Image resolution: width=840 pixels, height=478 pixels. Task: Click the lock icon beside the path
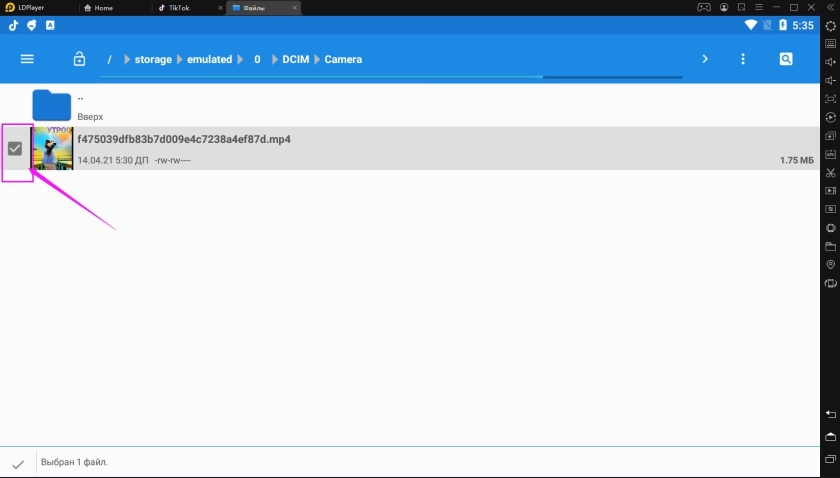(79, 60)
